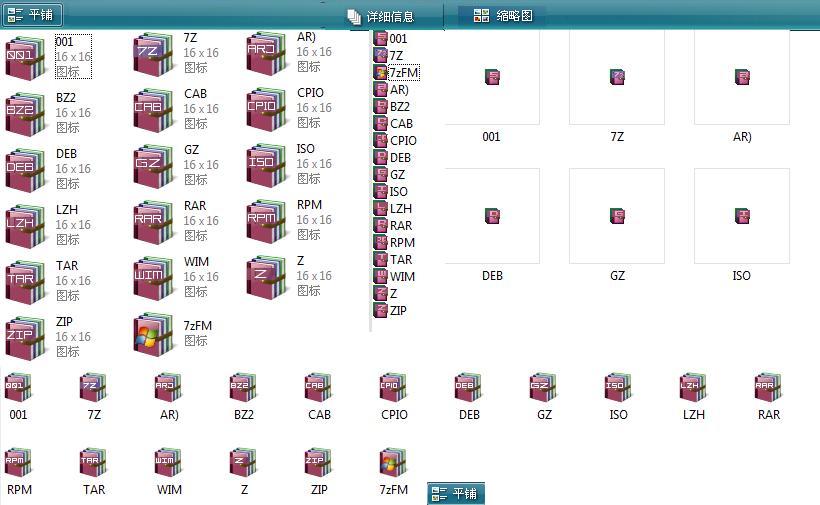Select the ZIP archive icon in tile view
This screenshot has width=820, height=505.
(x=25, y=338)
